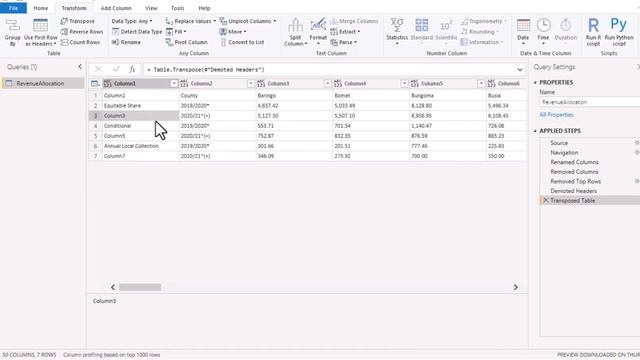Open Statistics tool
Screen dimensions: 640x360
(x=397, y=32)
